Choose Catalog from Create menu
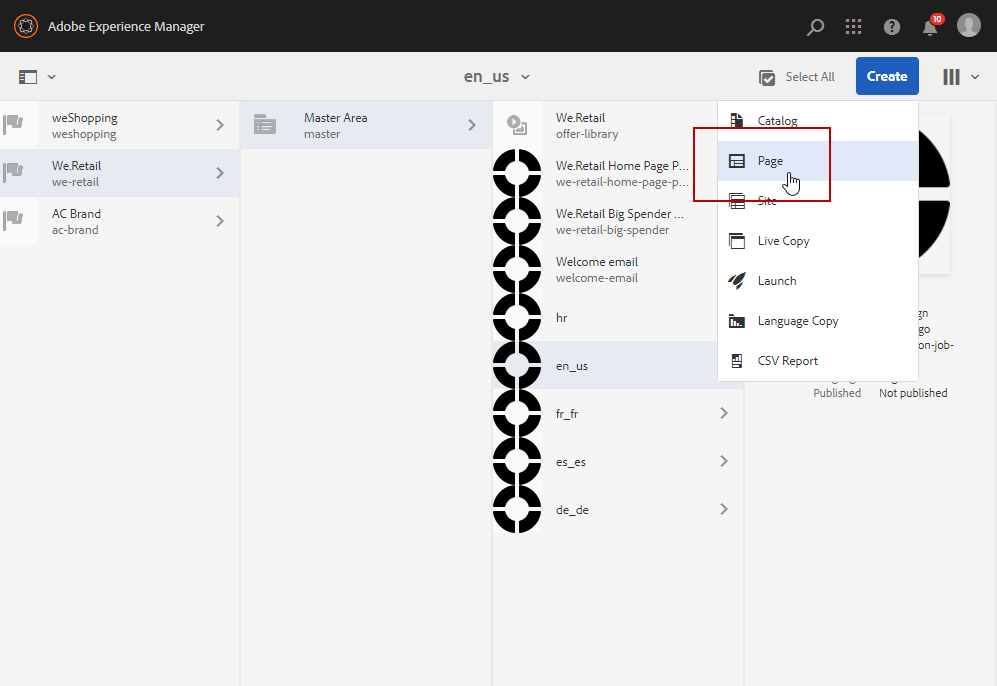The height and width of the screenshot is (686, 997). [x=818, y=121]
